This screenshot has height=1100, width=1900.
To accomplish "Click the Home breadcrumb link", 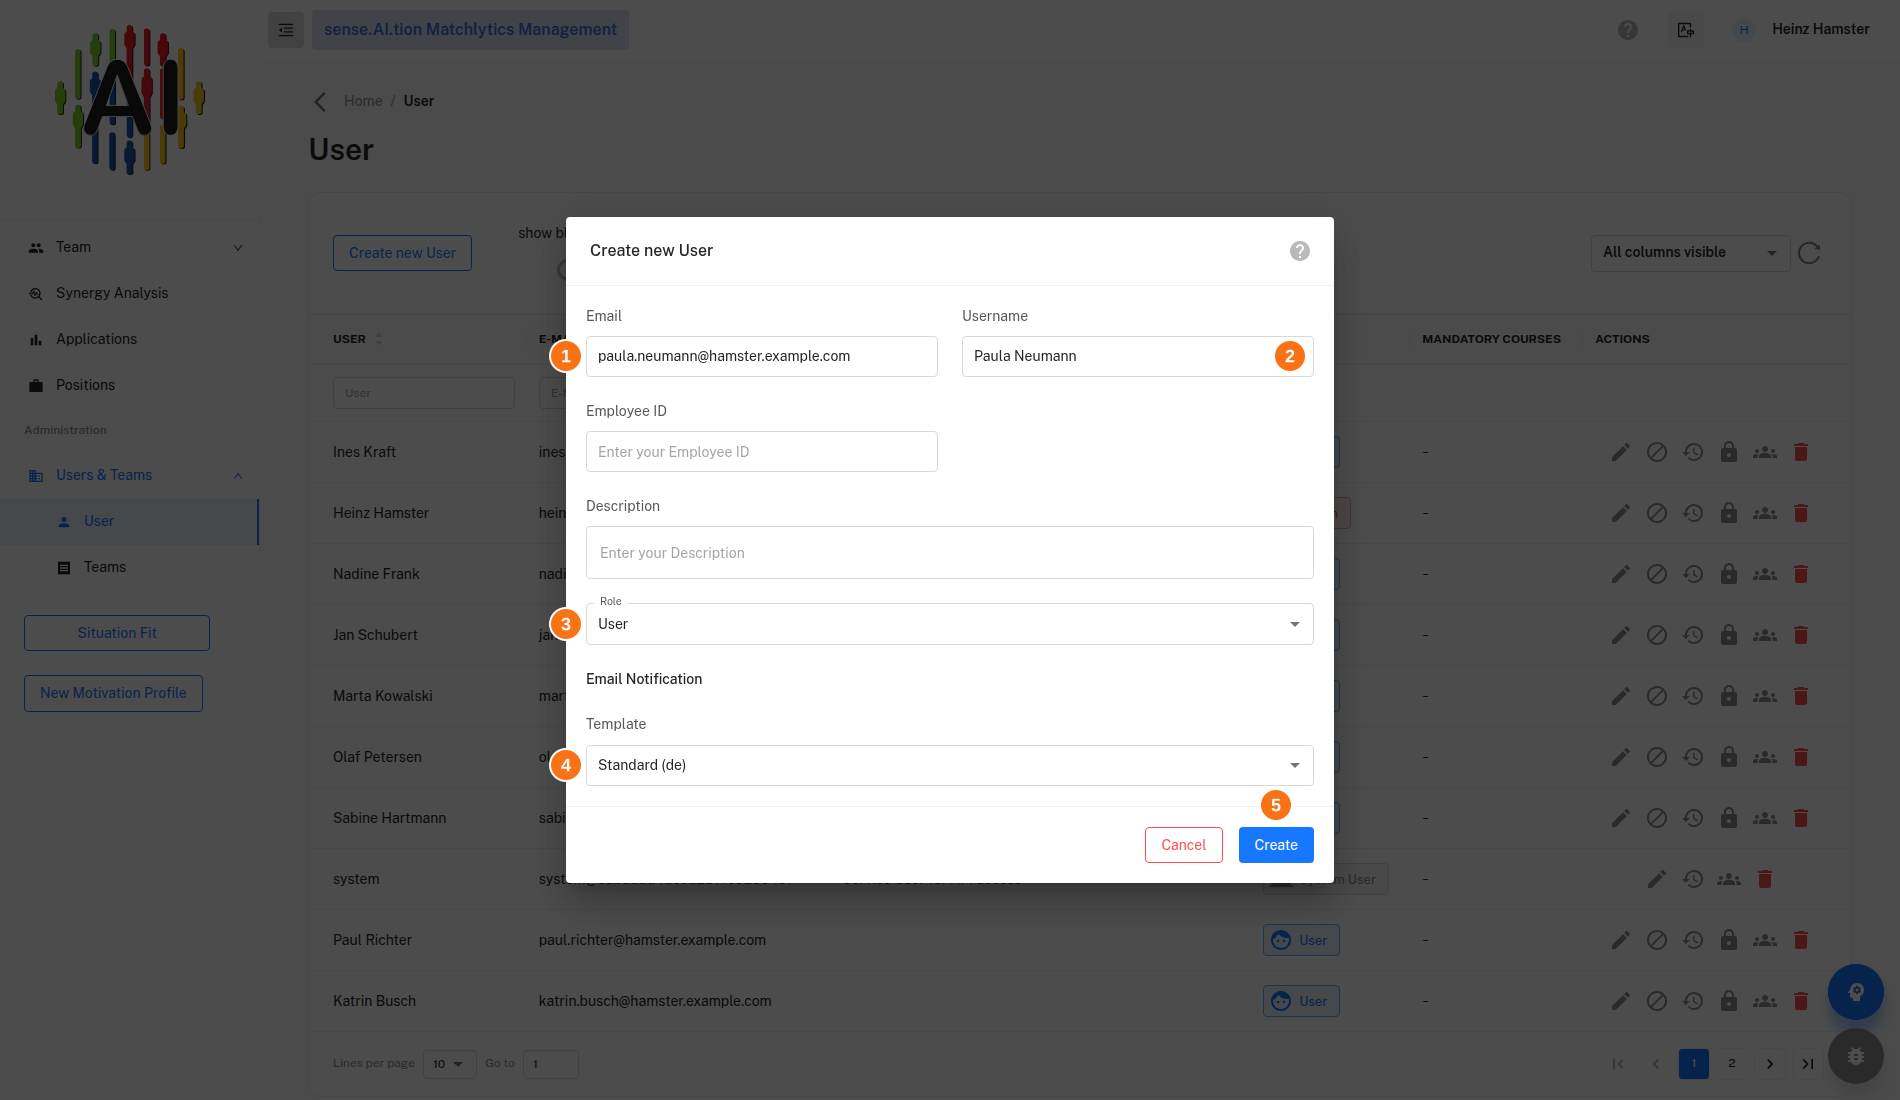I will [x=363, y=101].
